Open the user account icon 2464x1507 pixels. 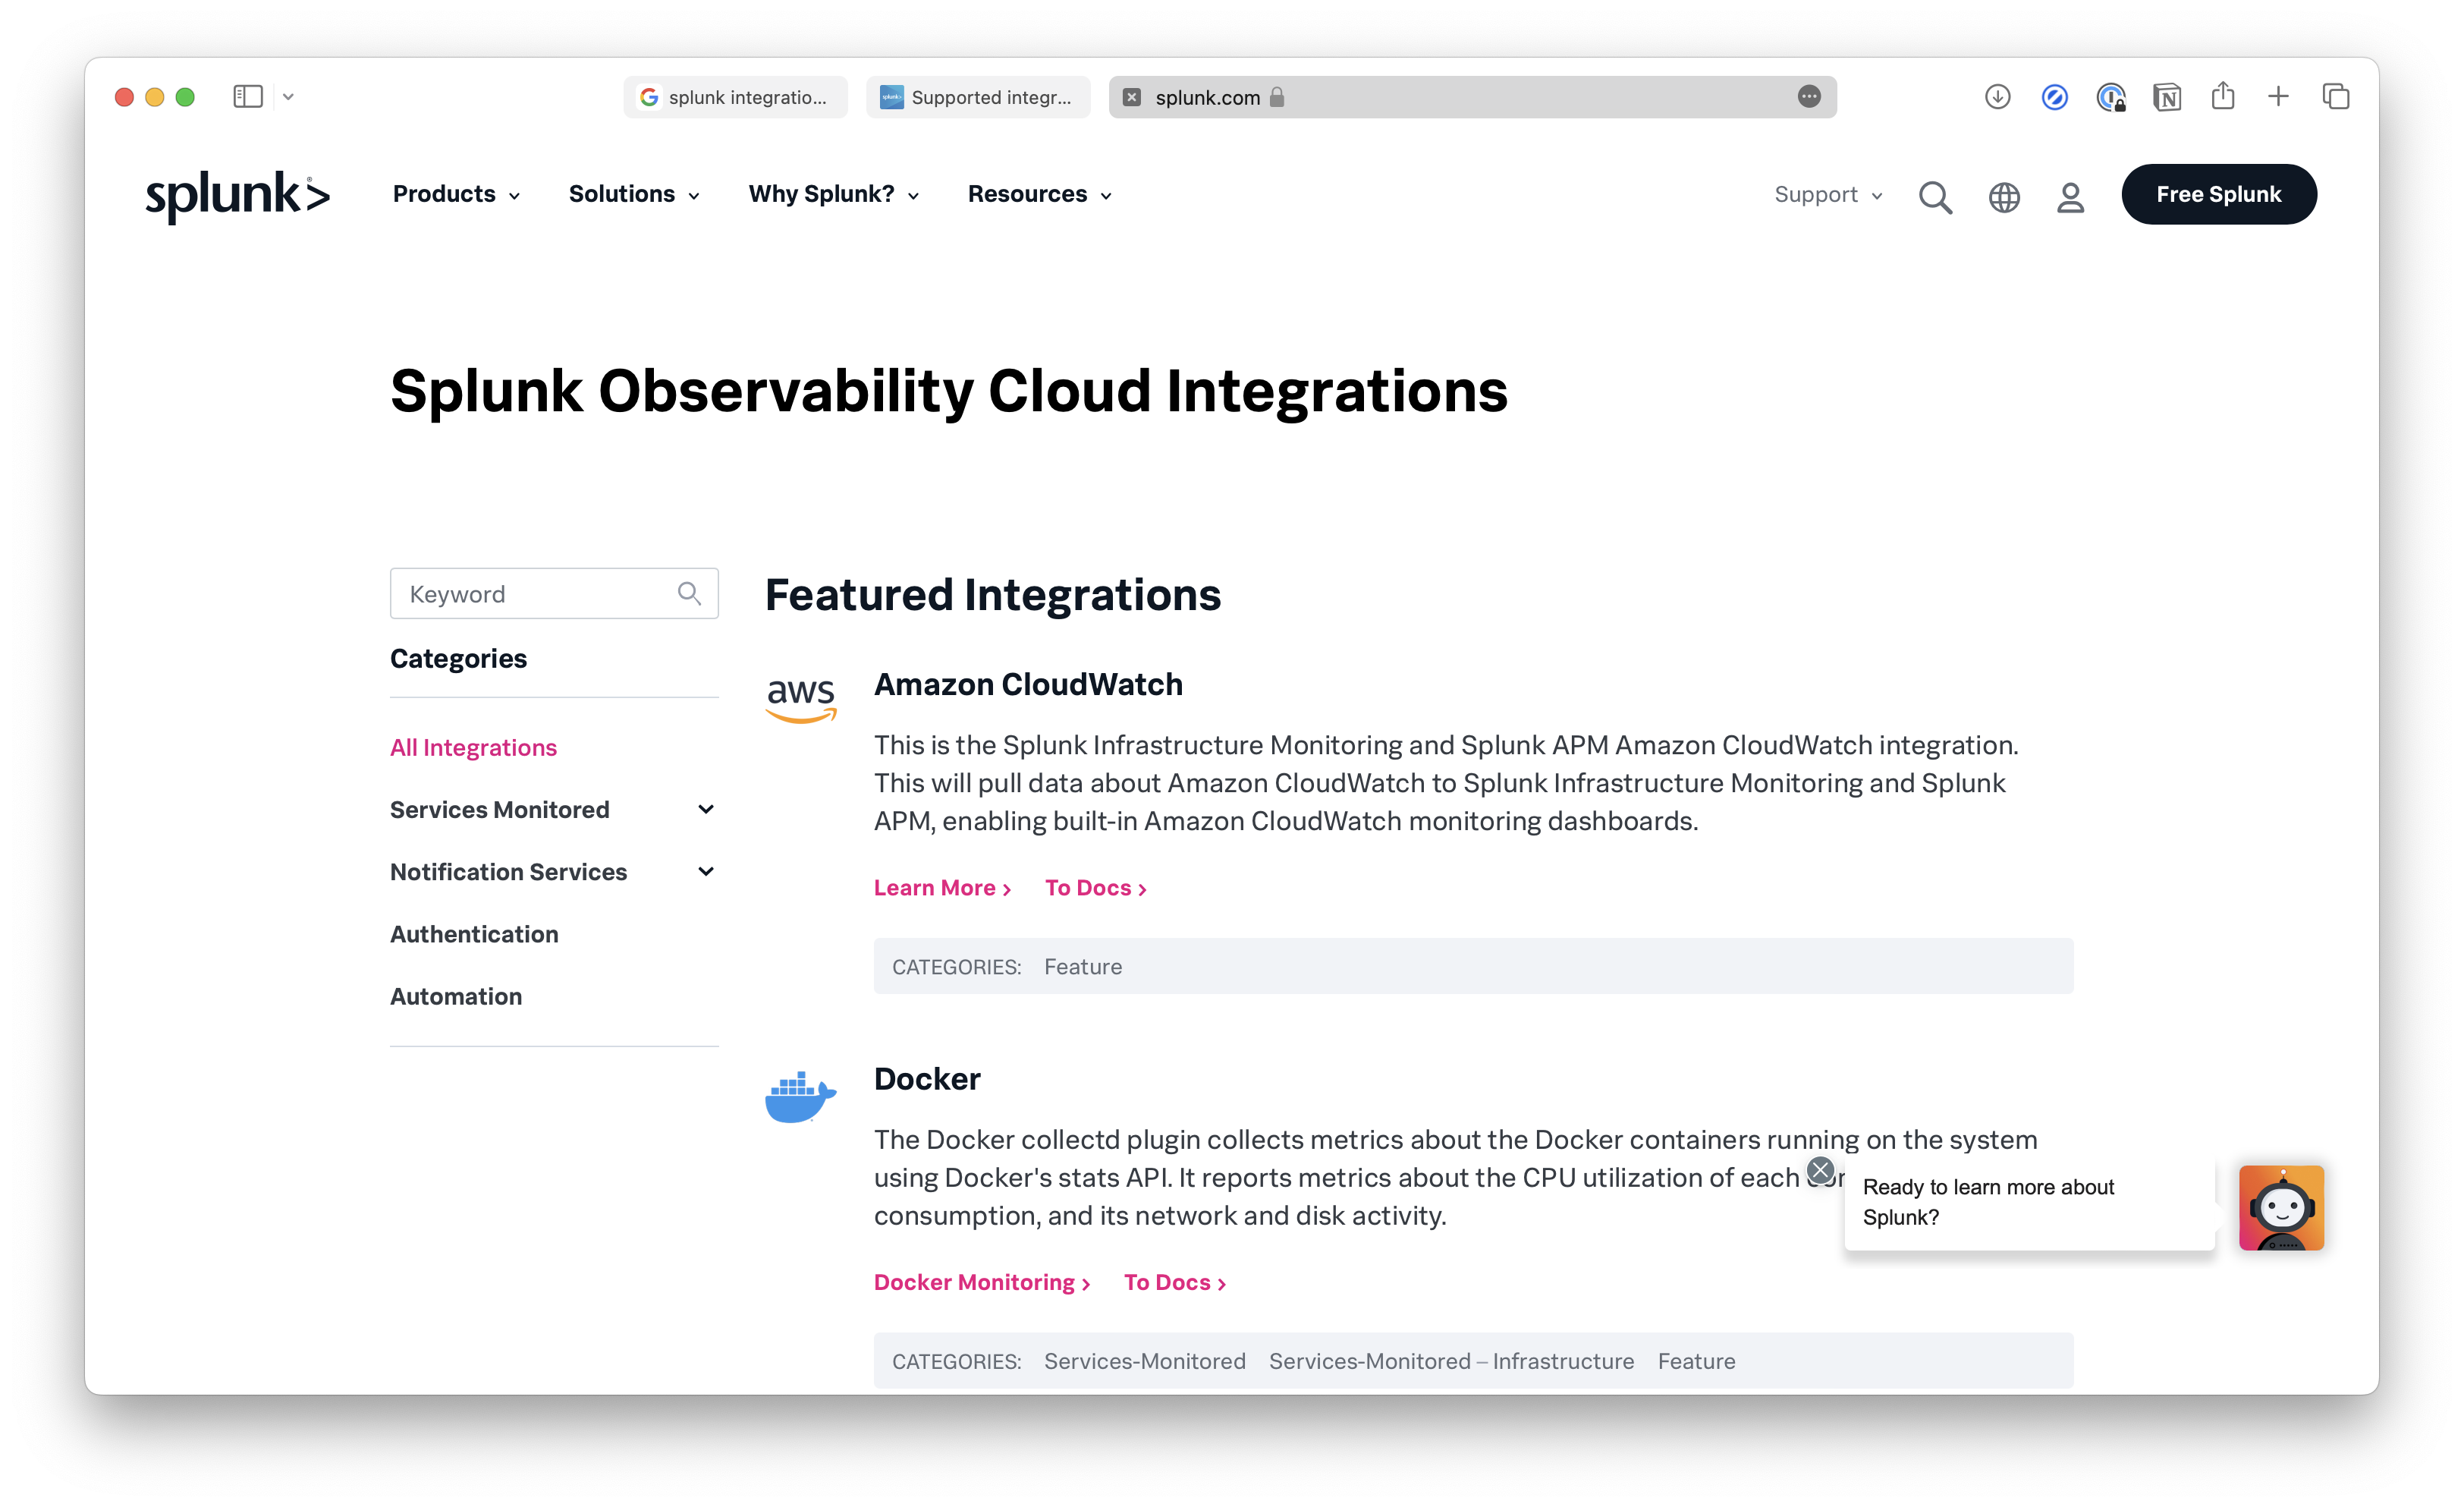[x=2070, y=197]
